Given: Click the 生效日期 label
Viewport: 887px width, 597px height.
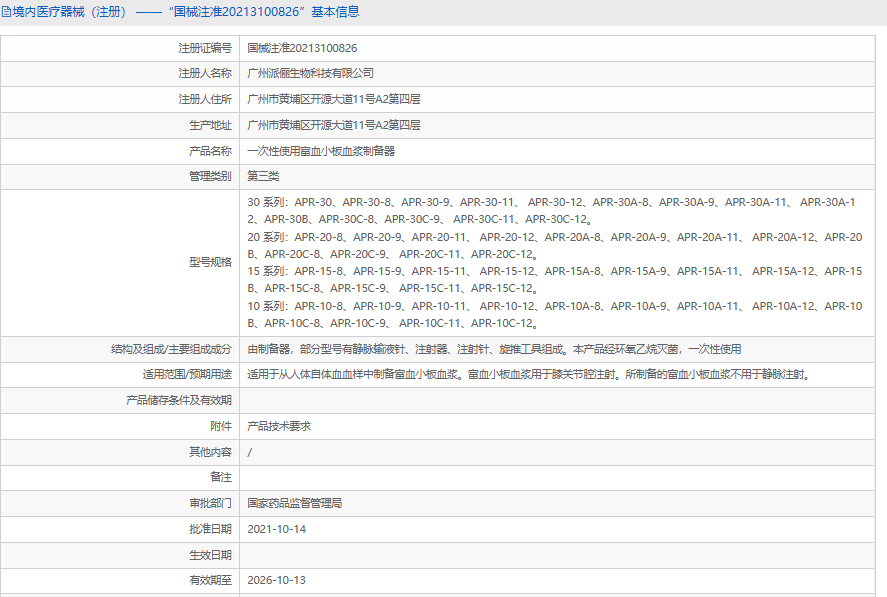Looking at the screenshot, I should [x=210, y=556].
